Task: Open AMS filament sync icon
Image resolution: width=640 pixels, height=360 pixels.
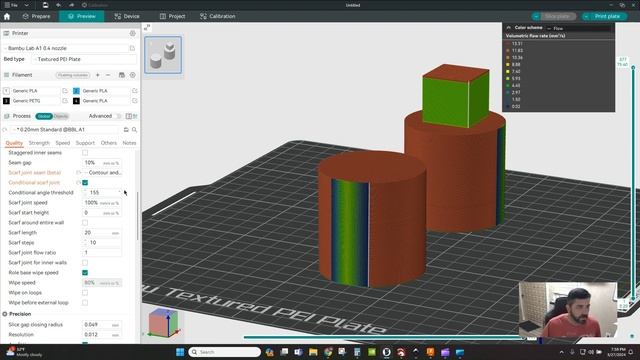Action: coord(122,75)
